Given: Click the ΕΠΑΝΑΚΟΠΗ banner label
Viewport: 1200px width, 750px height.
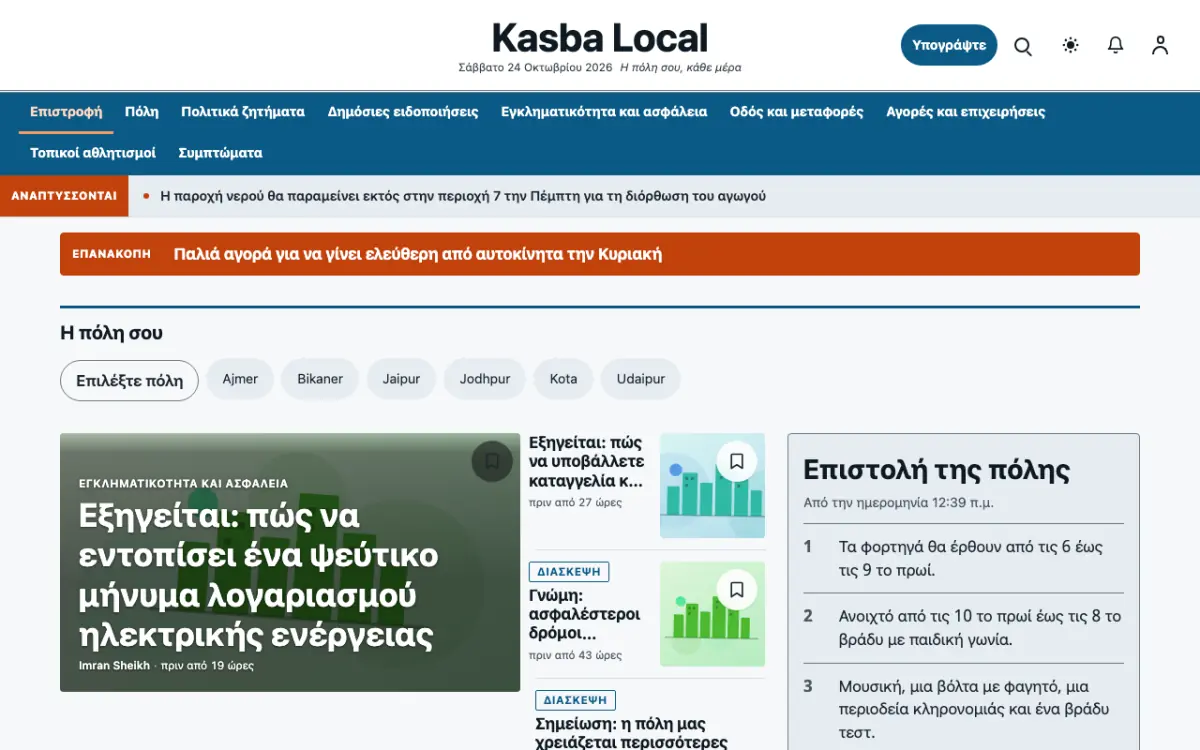Looking at the screenshot, I should tap(112, 254).
